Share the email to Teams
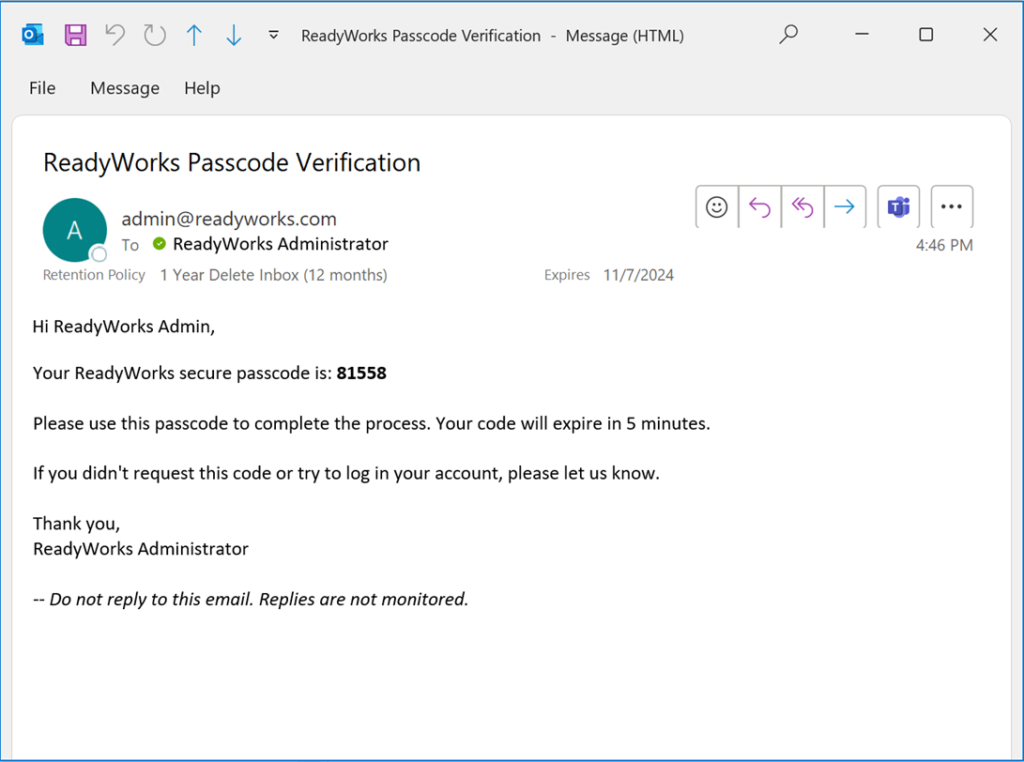 (x=897, y=206)
